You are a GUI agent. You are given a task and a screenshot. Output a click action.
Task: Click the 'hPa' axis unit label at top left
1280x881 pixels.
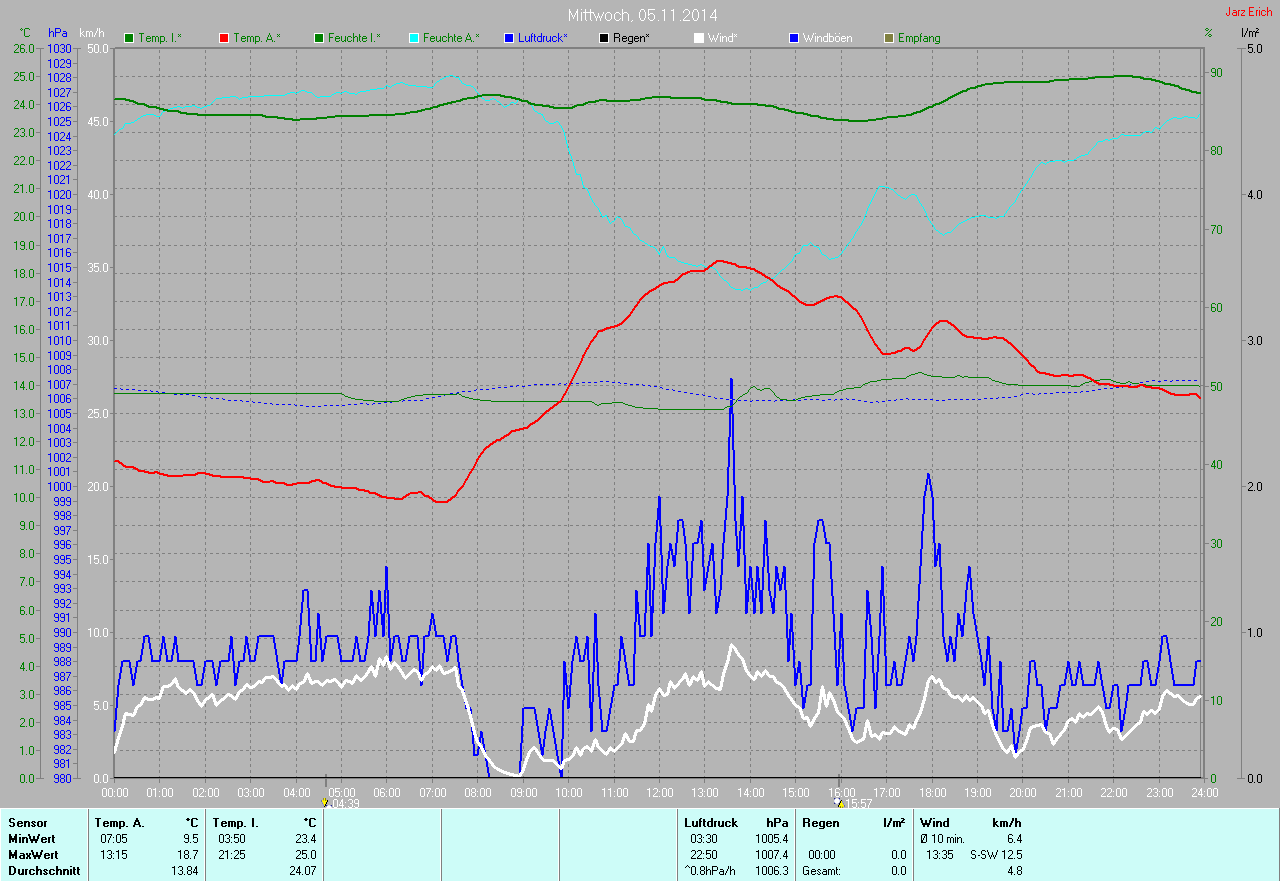[58, 33]
